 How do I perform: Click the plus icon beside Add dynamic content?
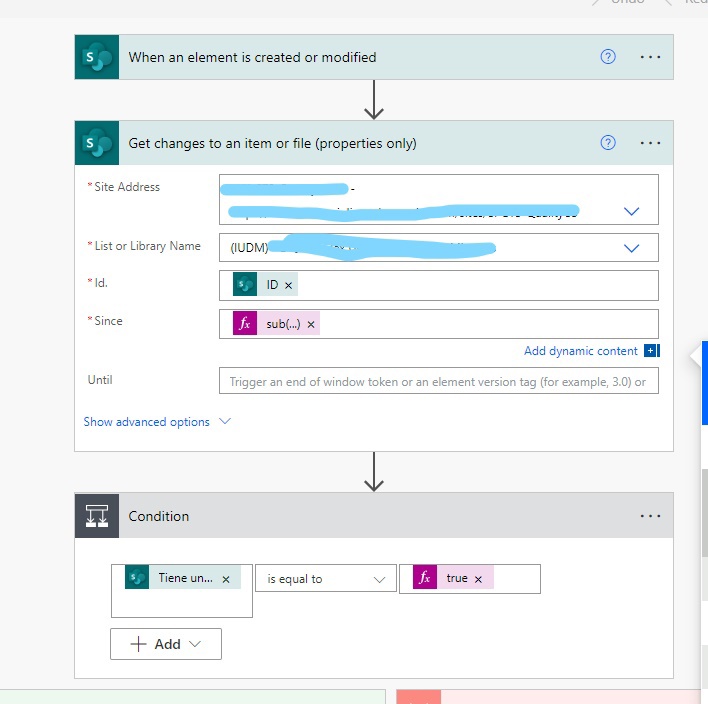(651, 350)
